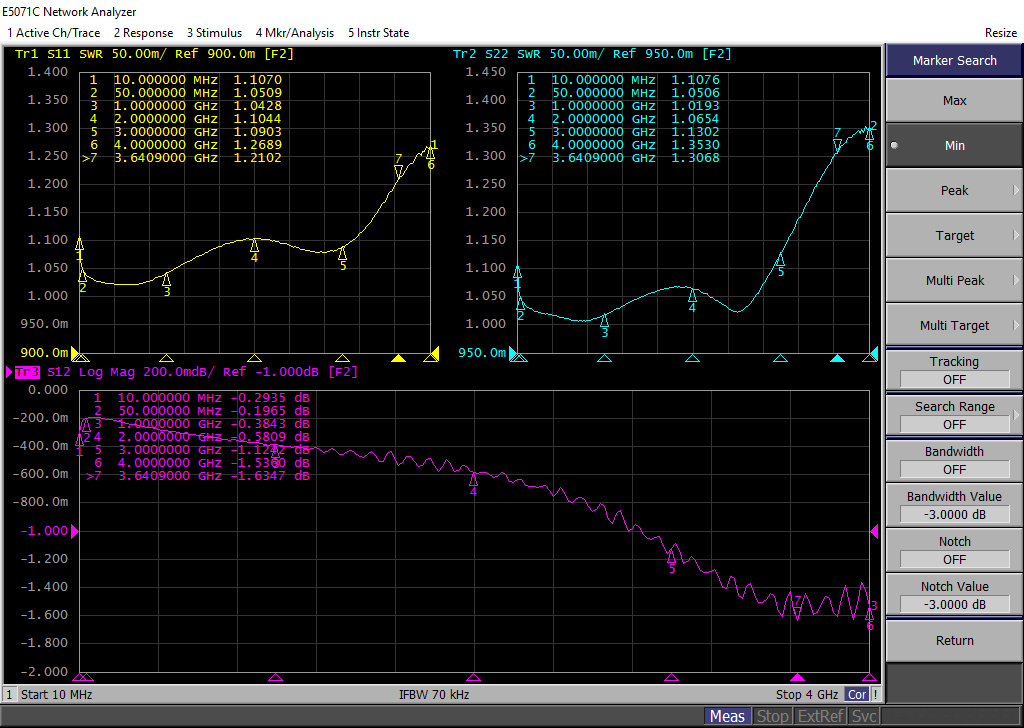Click marker 3 on the yellow S11 trace

(x=167, y=280)
